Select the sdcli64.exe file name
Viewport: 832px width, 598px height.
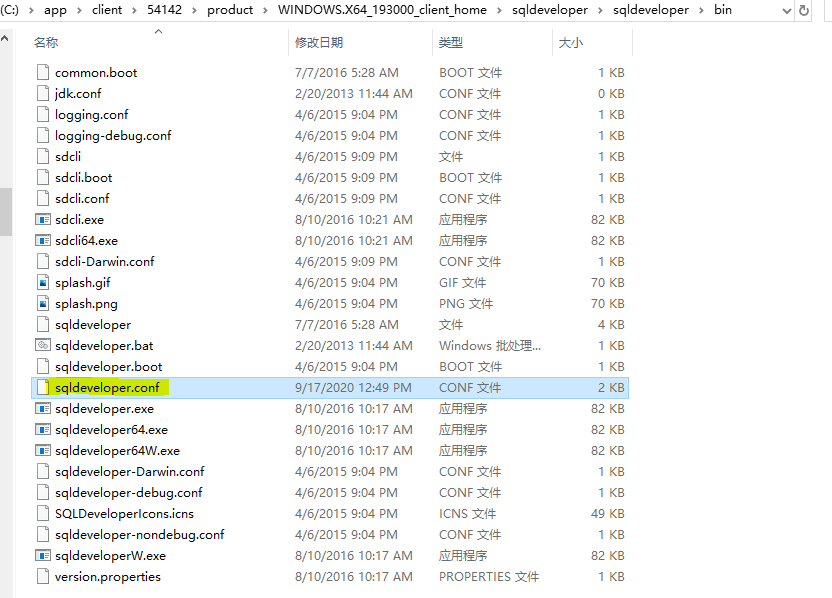click(x=86, y=241)
